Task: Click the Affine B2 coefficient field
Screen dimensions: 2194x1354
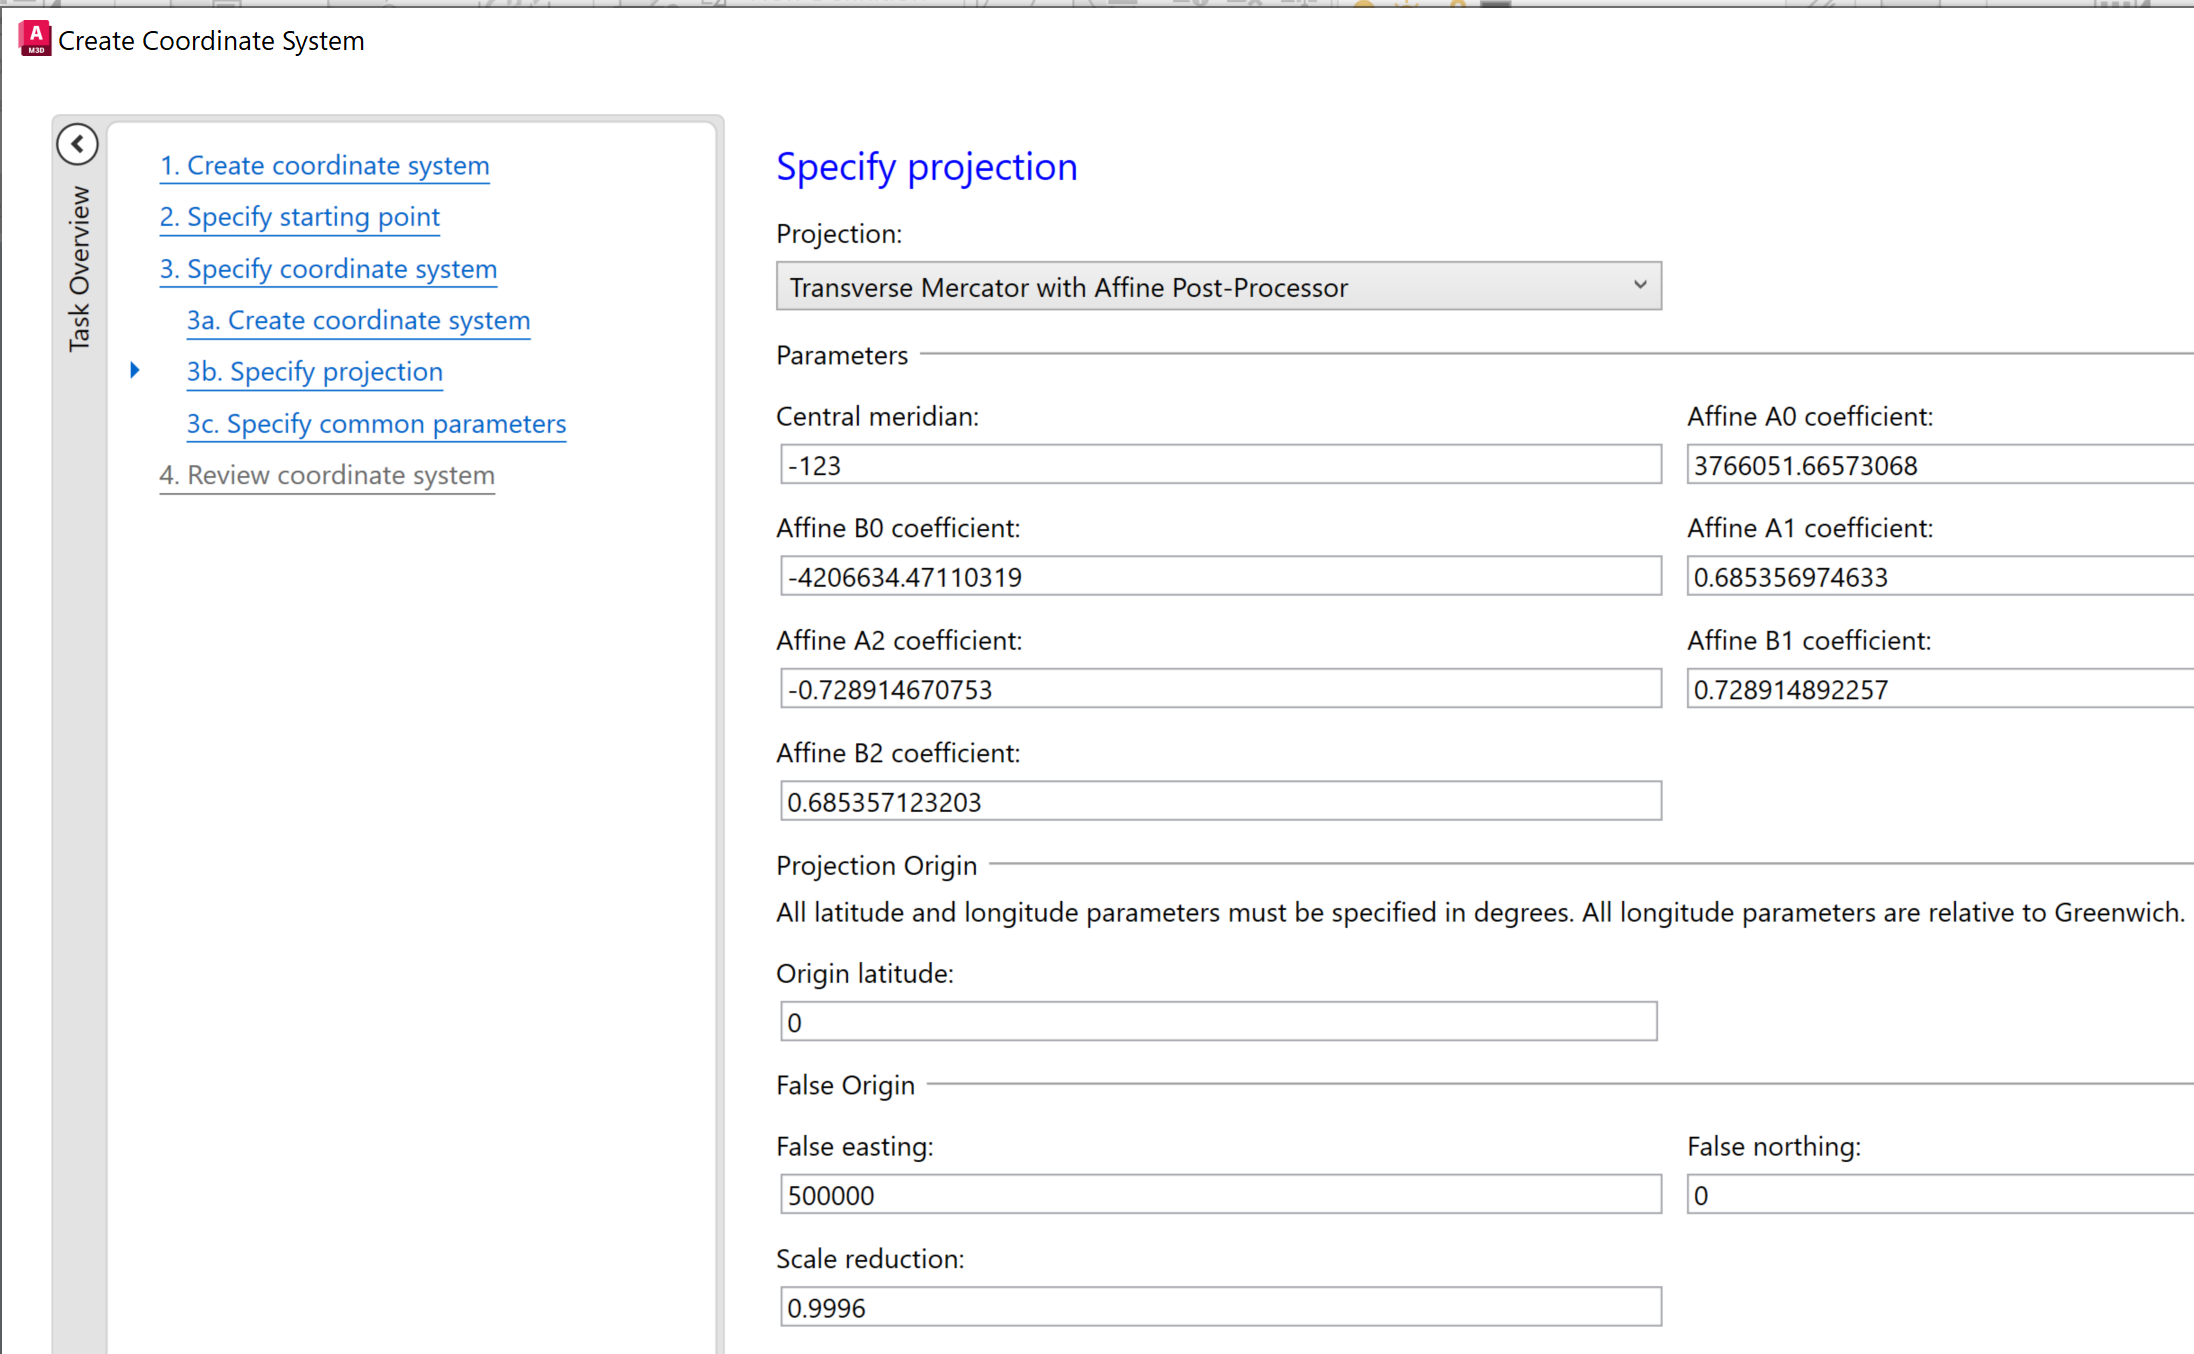Action: tap(1218, 800)
